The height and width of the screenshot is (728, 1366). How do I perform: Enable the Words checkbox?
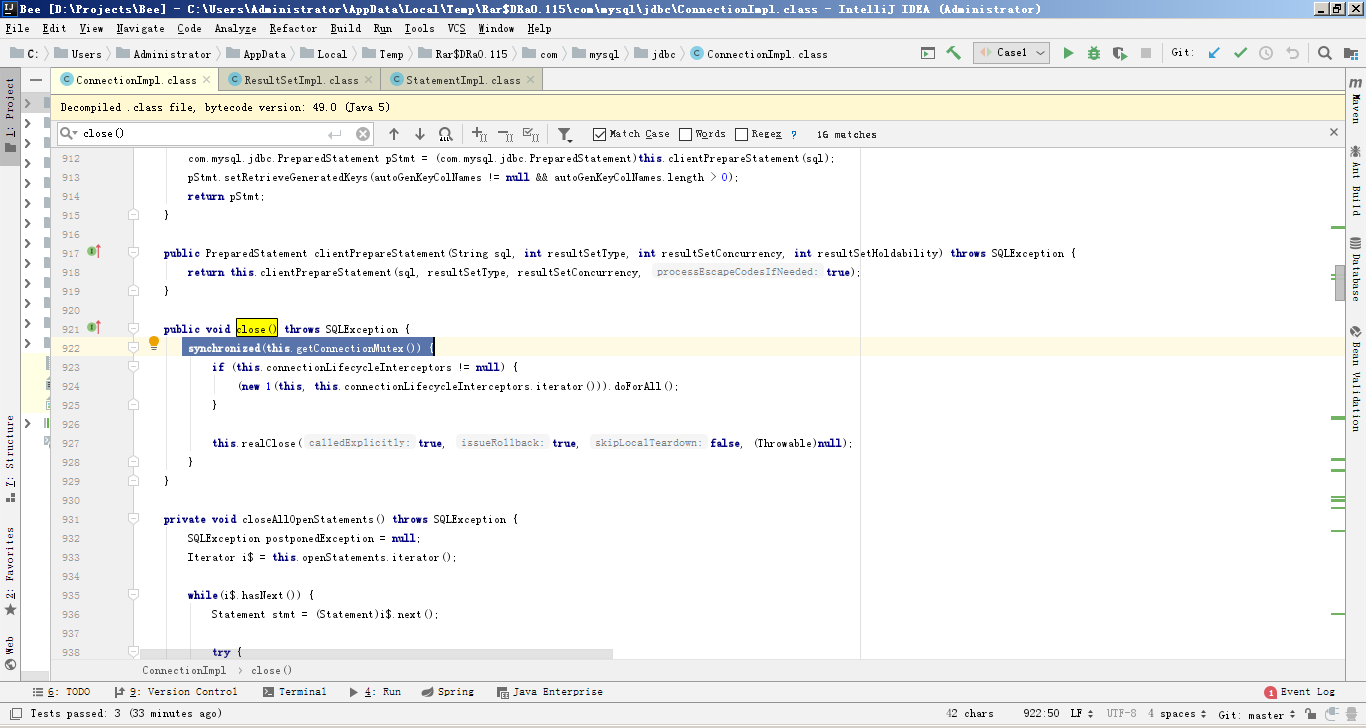(x=685, y=134)
